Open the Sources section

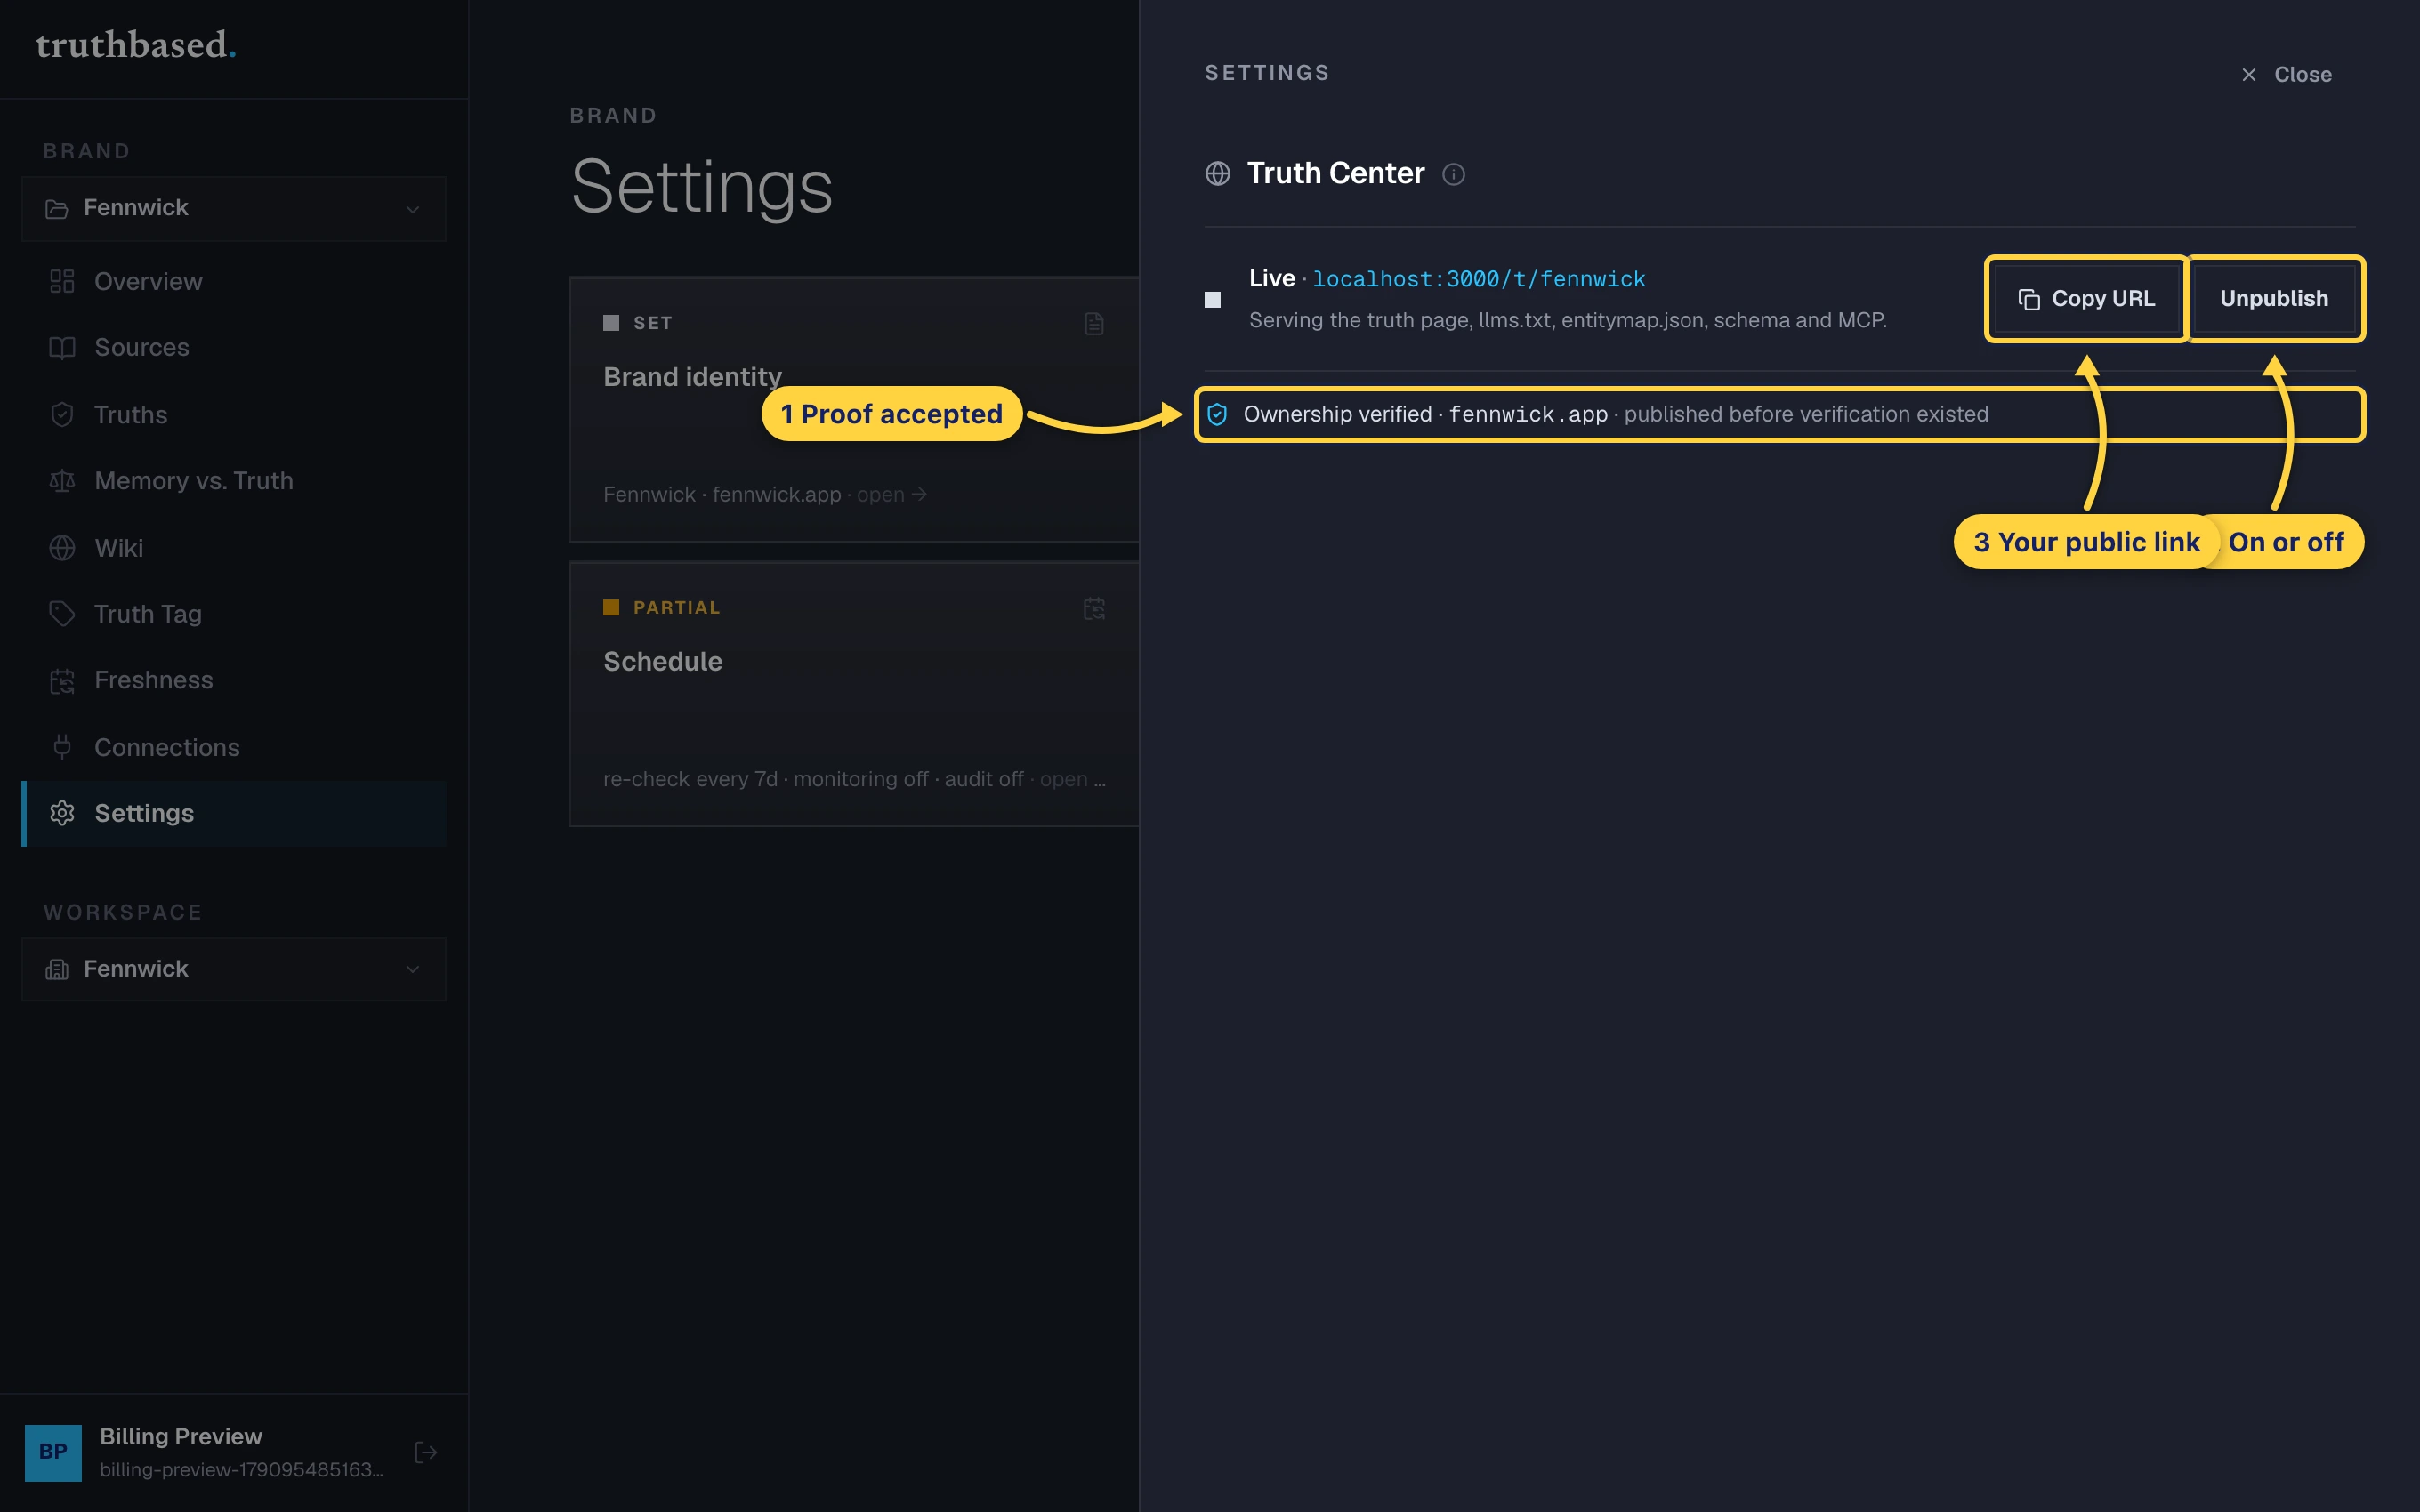coord(233,348)
